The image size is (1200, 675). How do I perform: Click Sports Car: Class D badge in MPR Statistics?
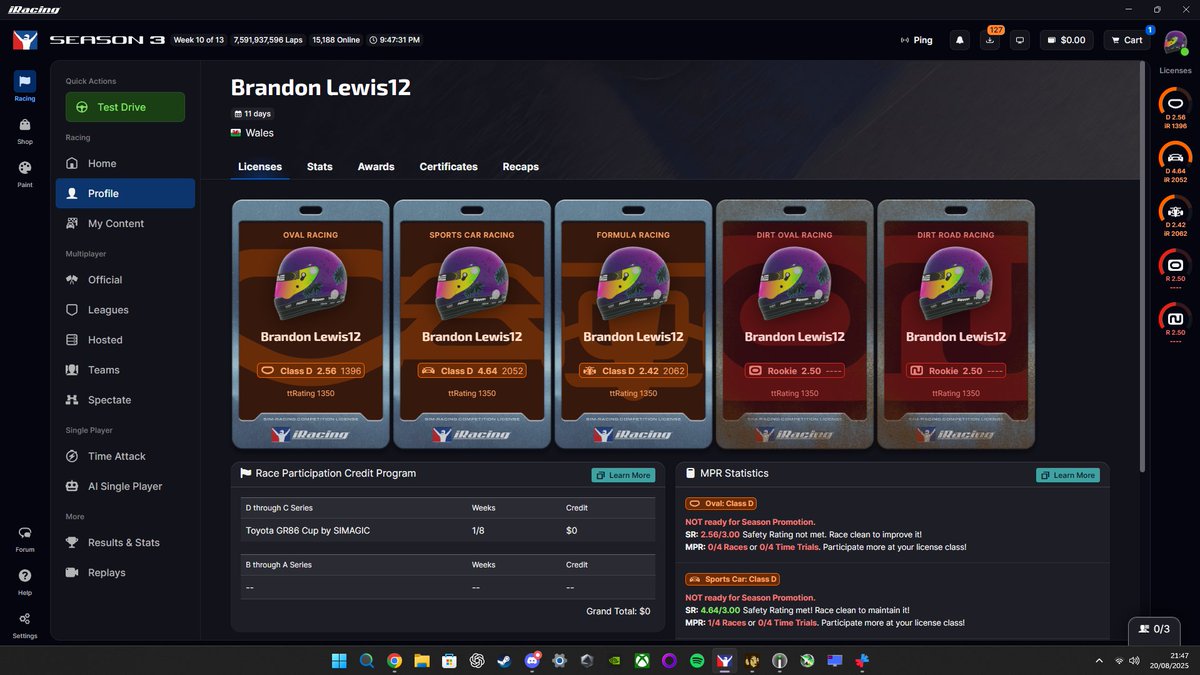(733, 580)
